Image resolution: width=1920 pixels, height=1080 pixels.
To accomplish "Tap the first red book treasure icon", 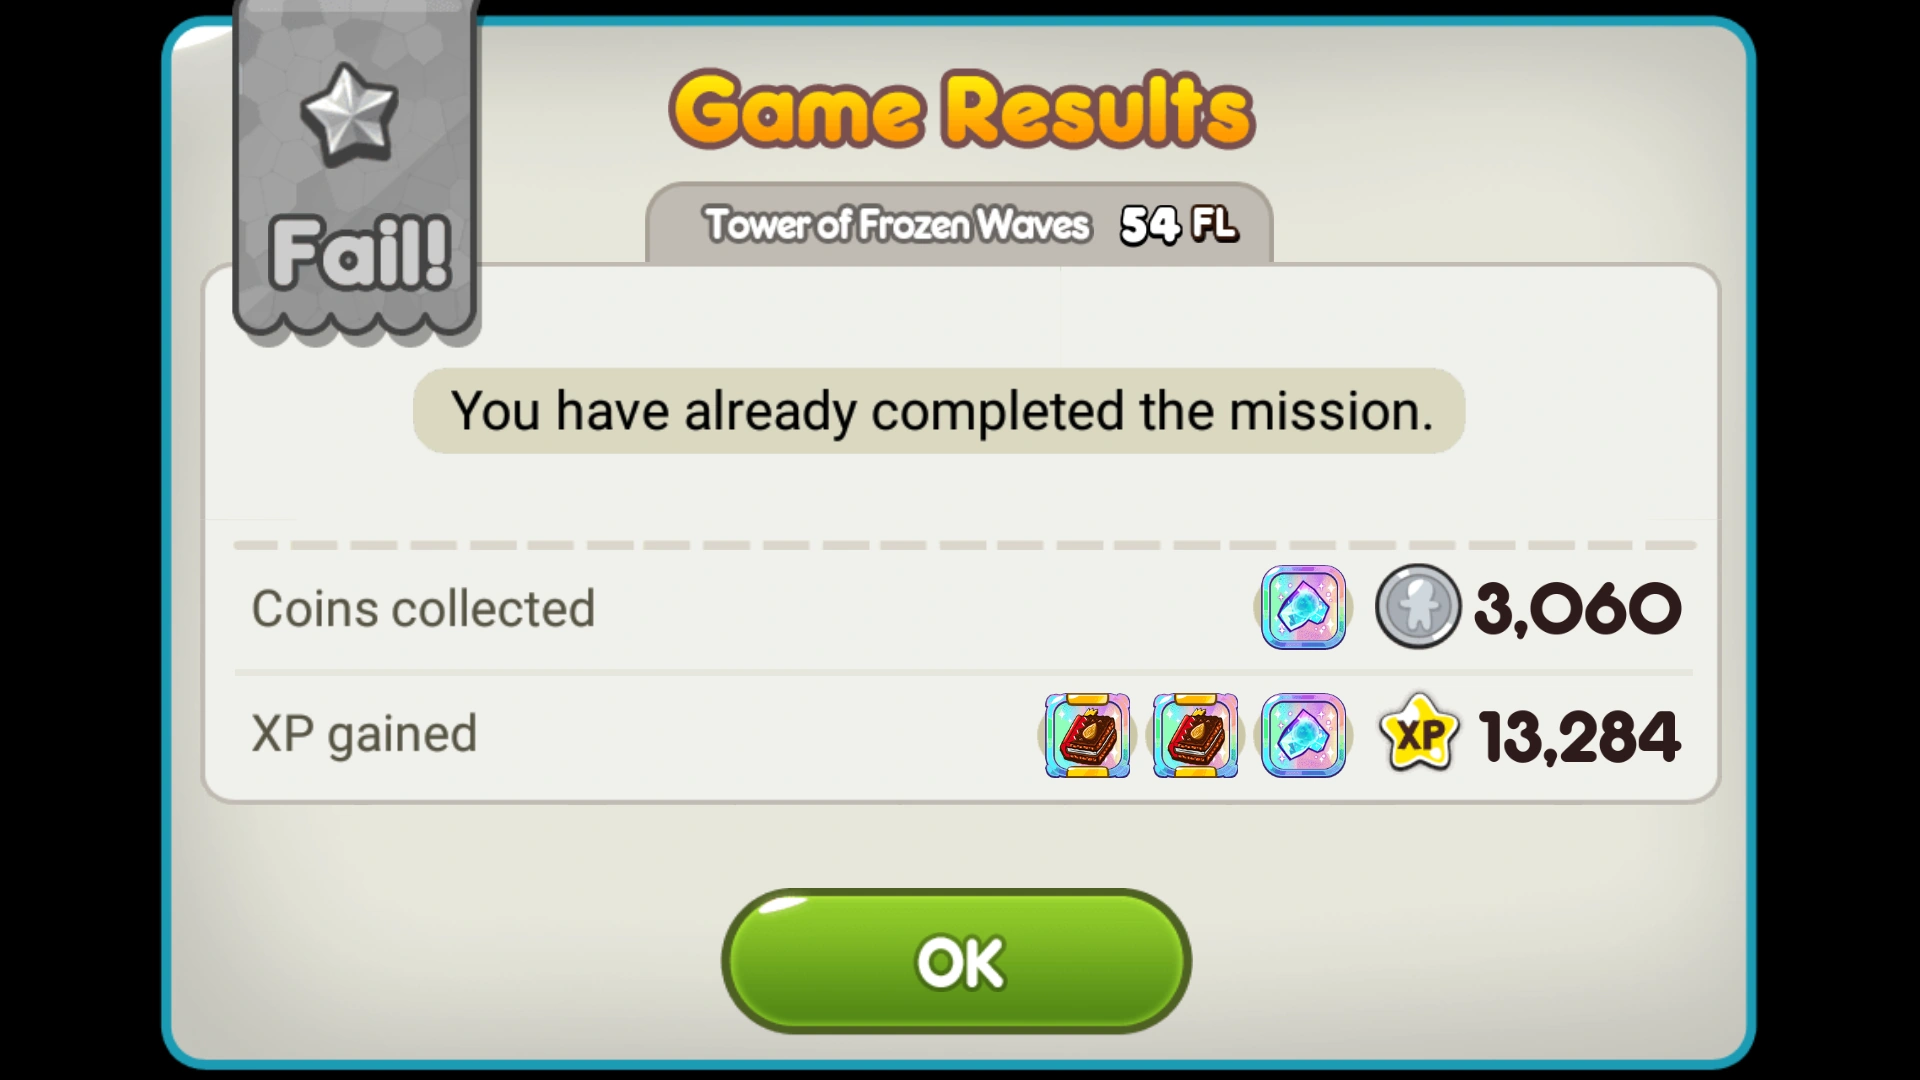I will tap(1087, 736).
